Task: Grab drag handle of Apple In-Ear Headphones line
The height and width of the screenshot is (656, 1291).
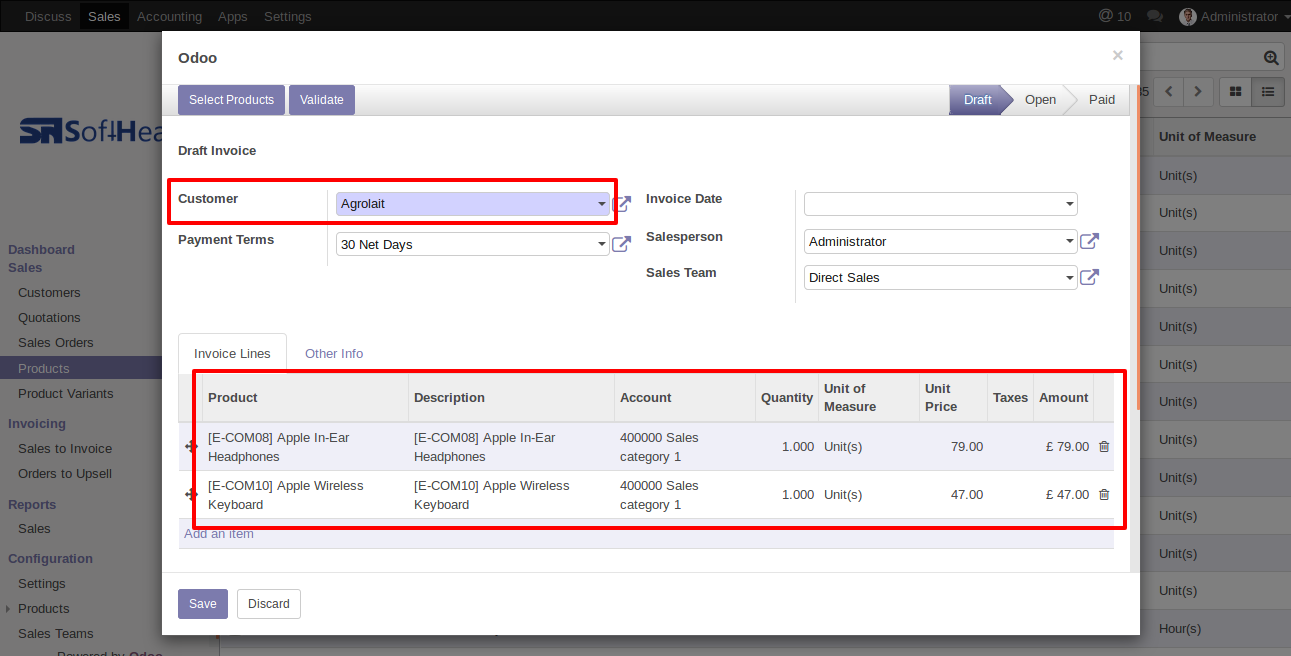Action: (x=191, y=447)
